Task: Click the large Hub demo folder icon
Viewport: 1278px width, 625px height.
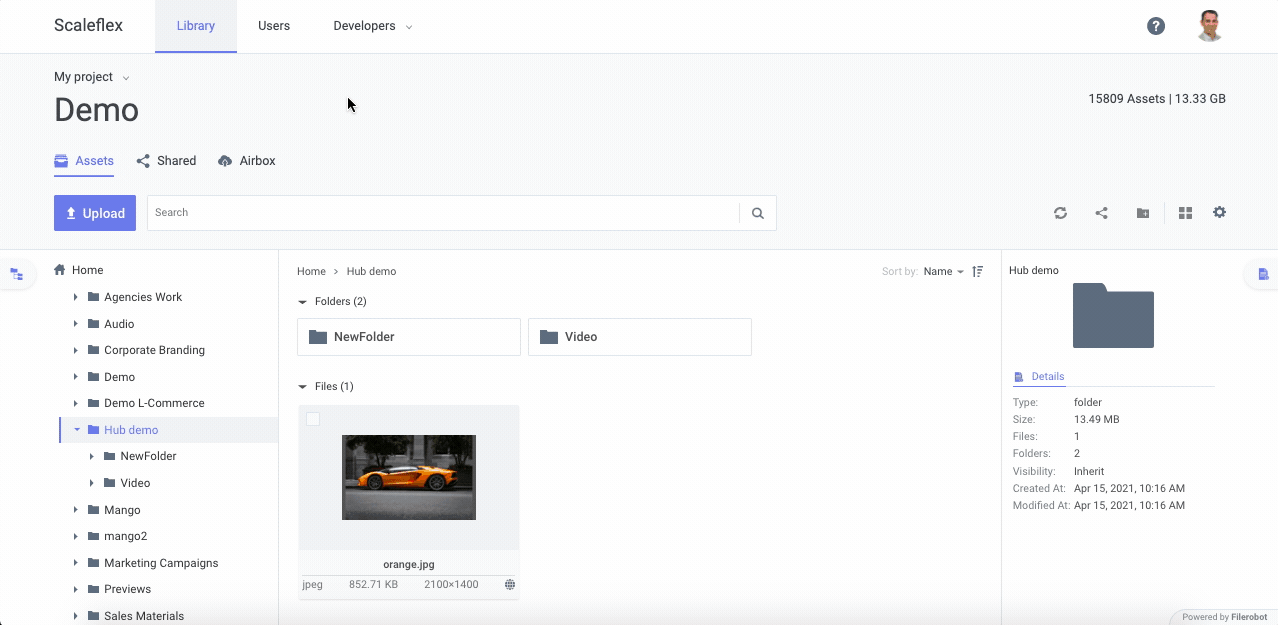Action: coord(1113,315)
